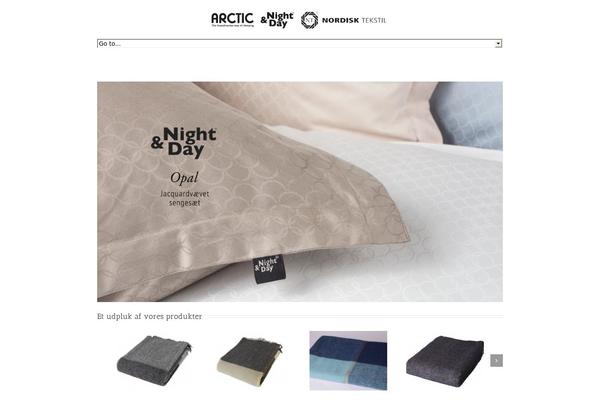Viewport: 600px width, 400px height.
Task: Click the Opal bedding hero banner
Action: (300, 191)
